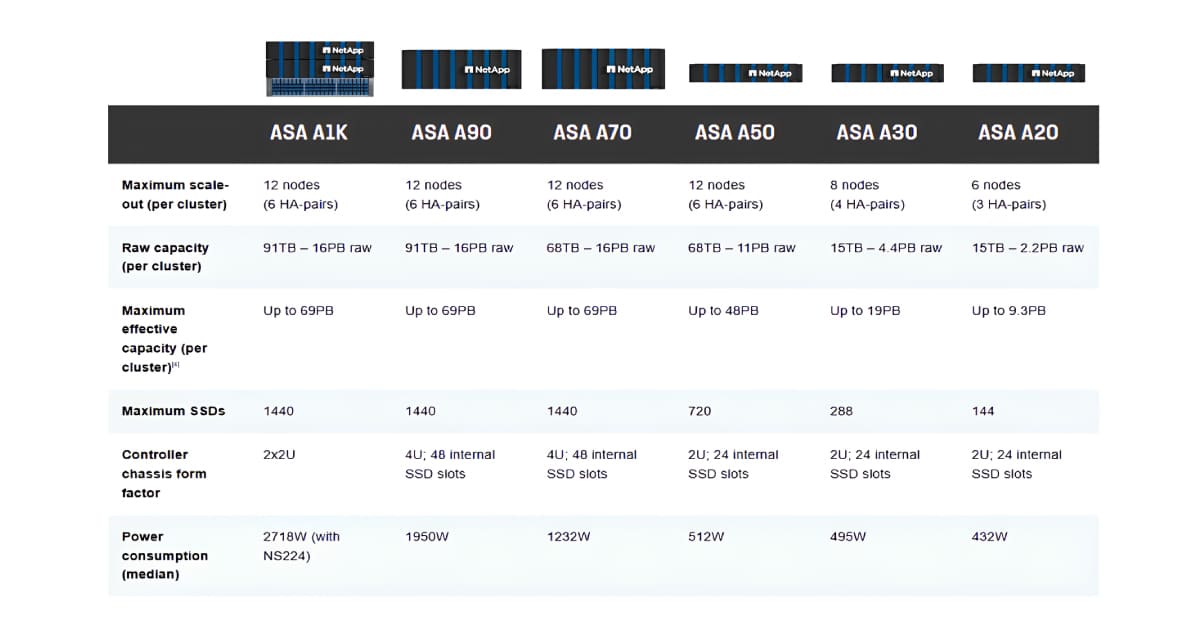
Task: Click the ASA A20 product image
Action: point(1029,72)
